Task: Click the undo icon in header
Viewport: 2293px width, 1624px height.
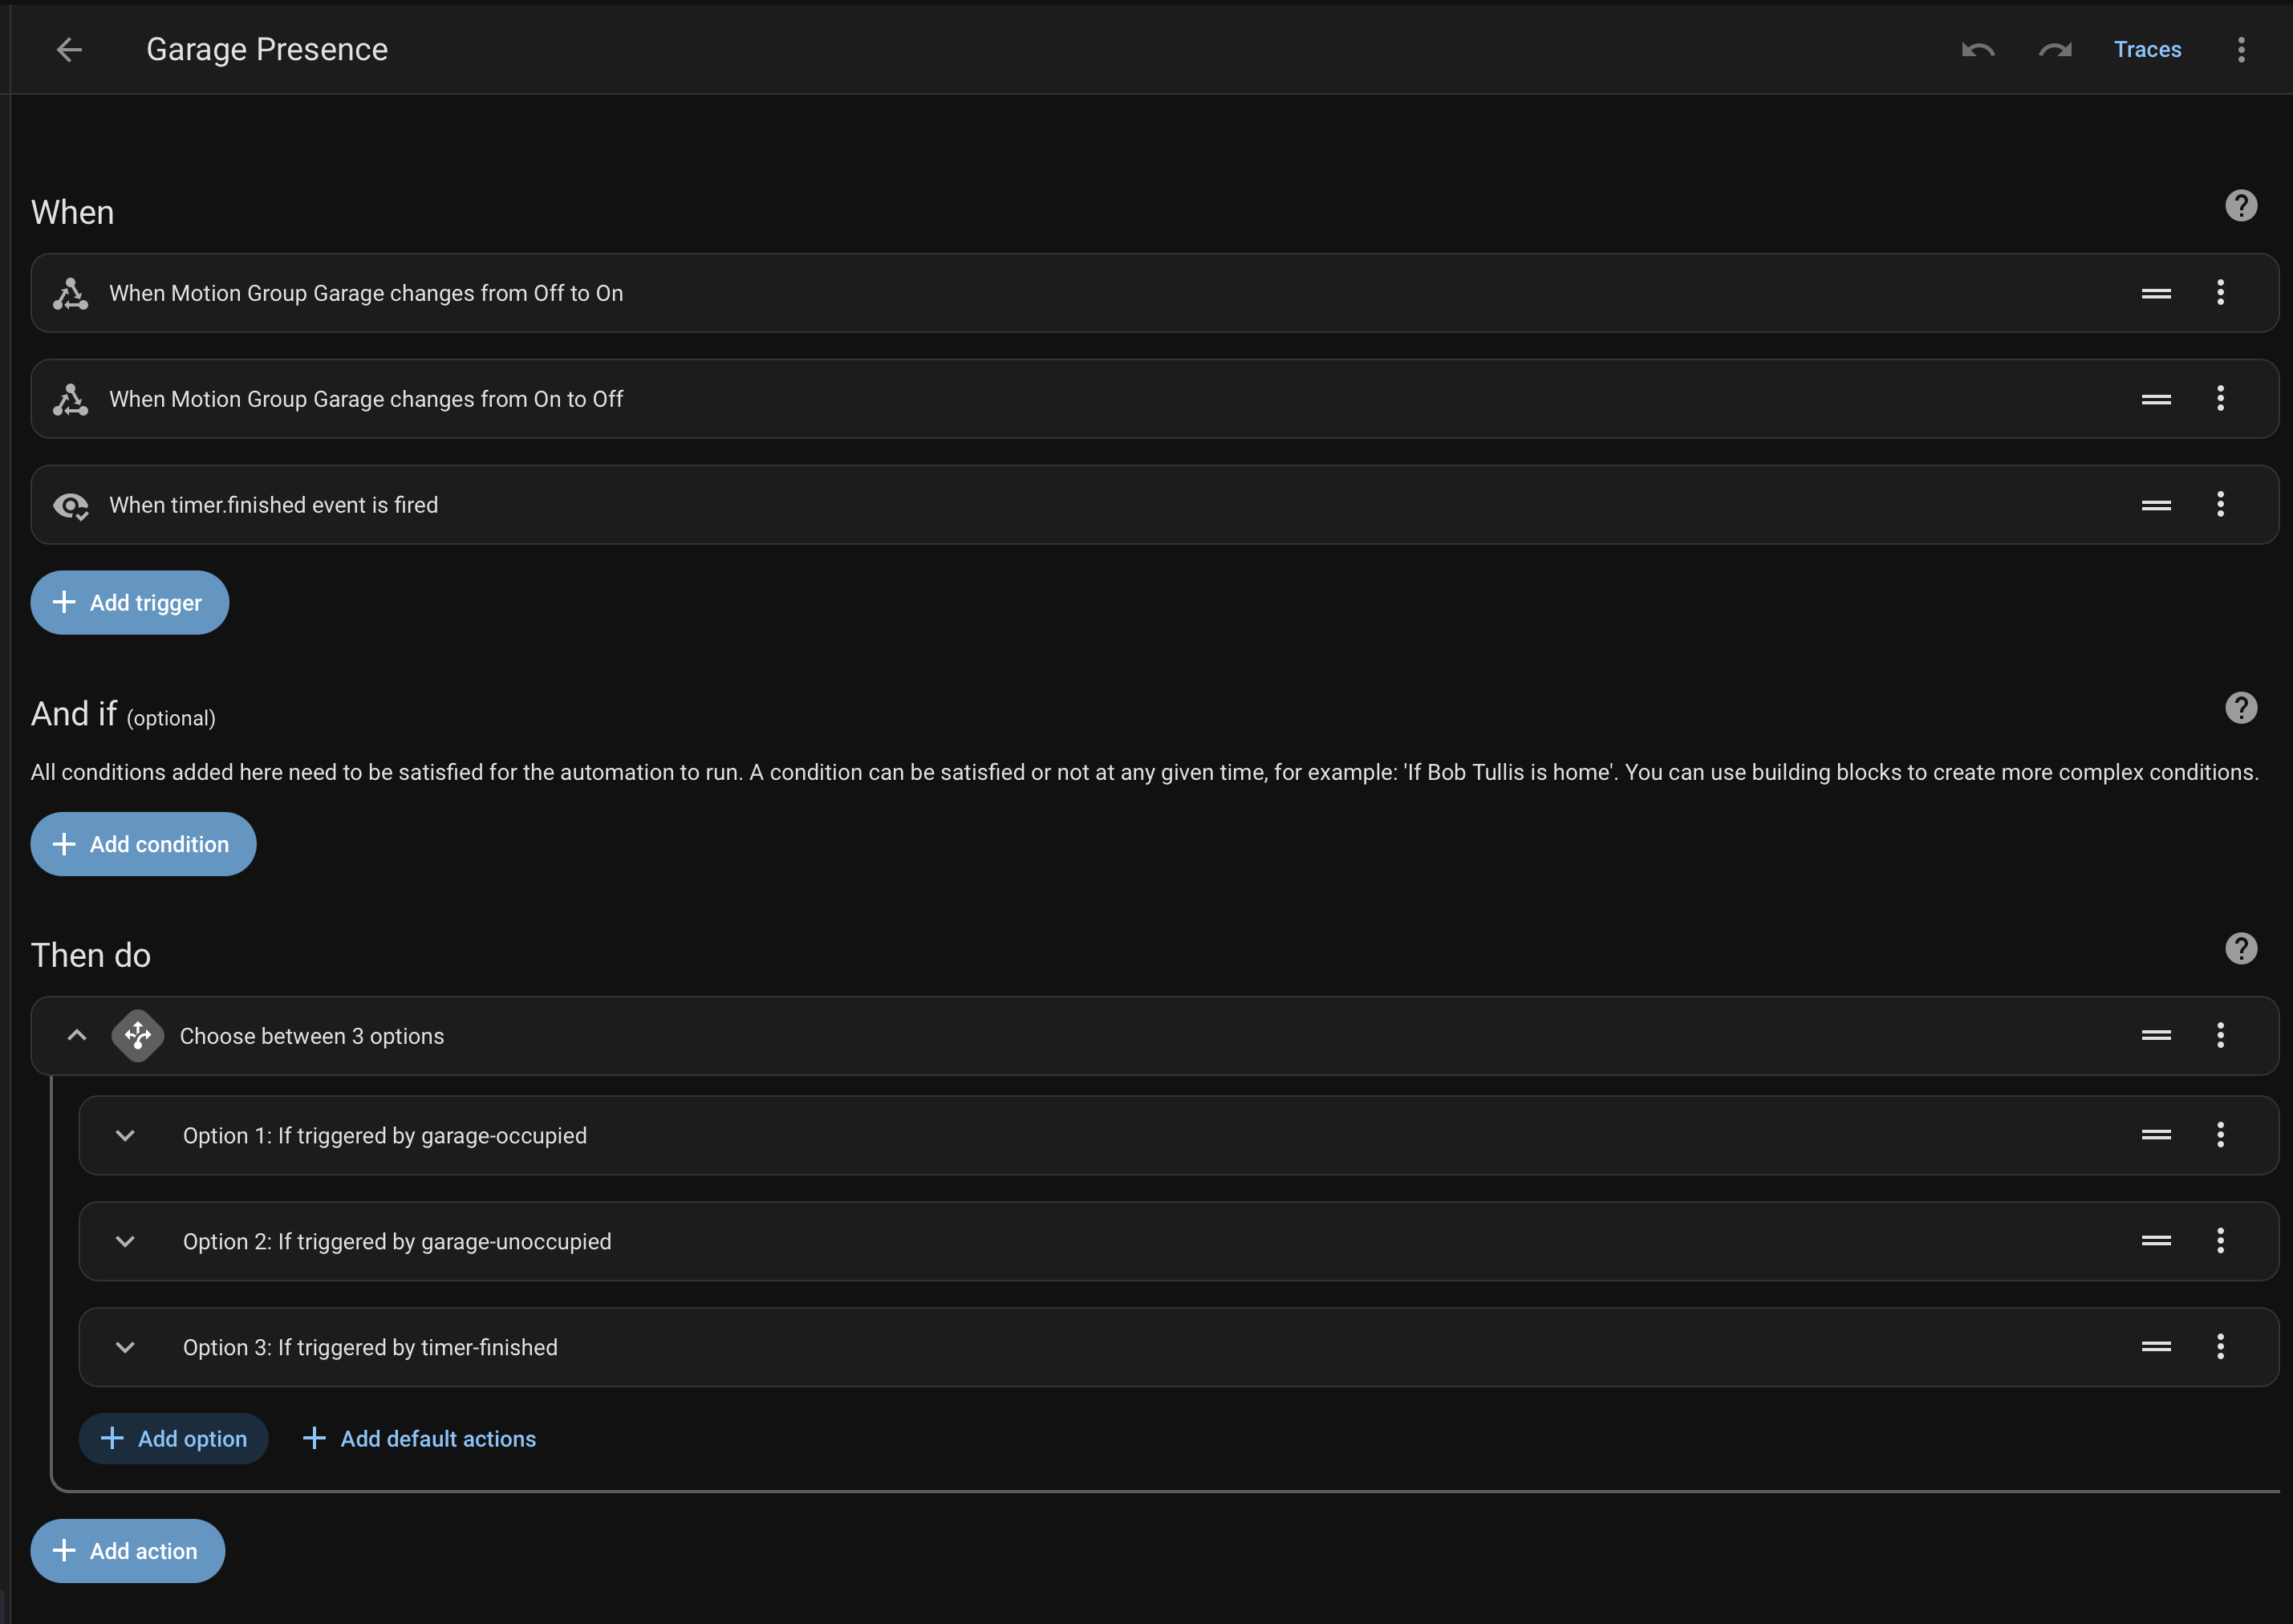Action: pos(1977,49)
